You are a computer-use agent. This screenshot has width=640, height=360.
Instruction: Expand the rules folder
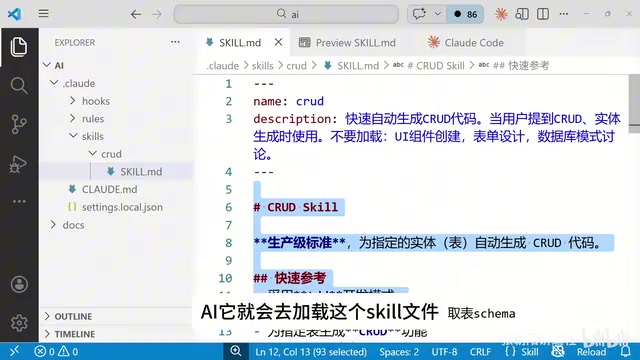pos(72,118)
